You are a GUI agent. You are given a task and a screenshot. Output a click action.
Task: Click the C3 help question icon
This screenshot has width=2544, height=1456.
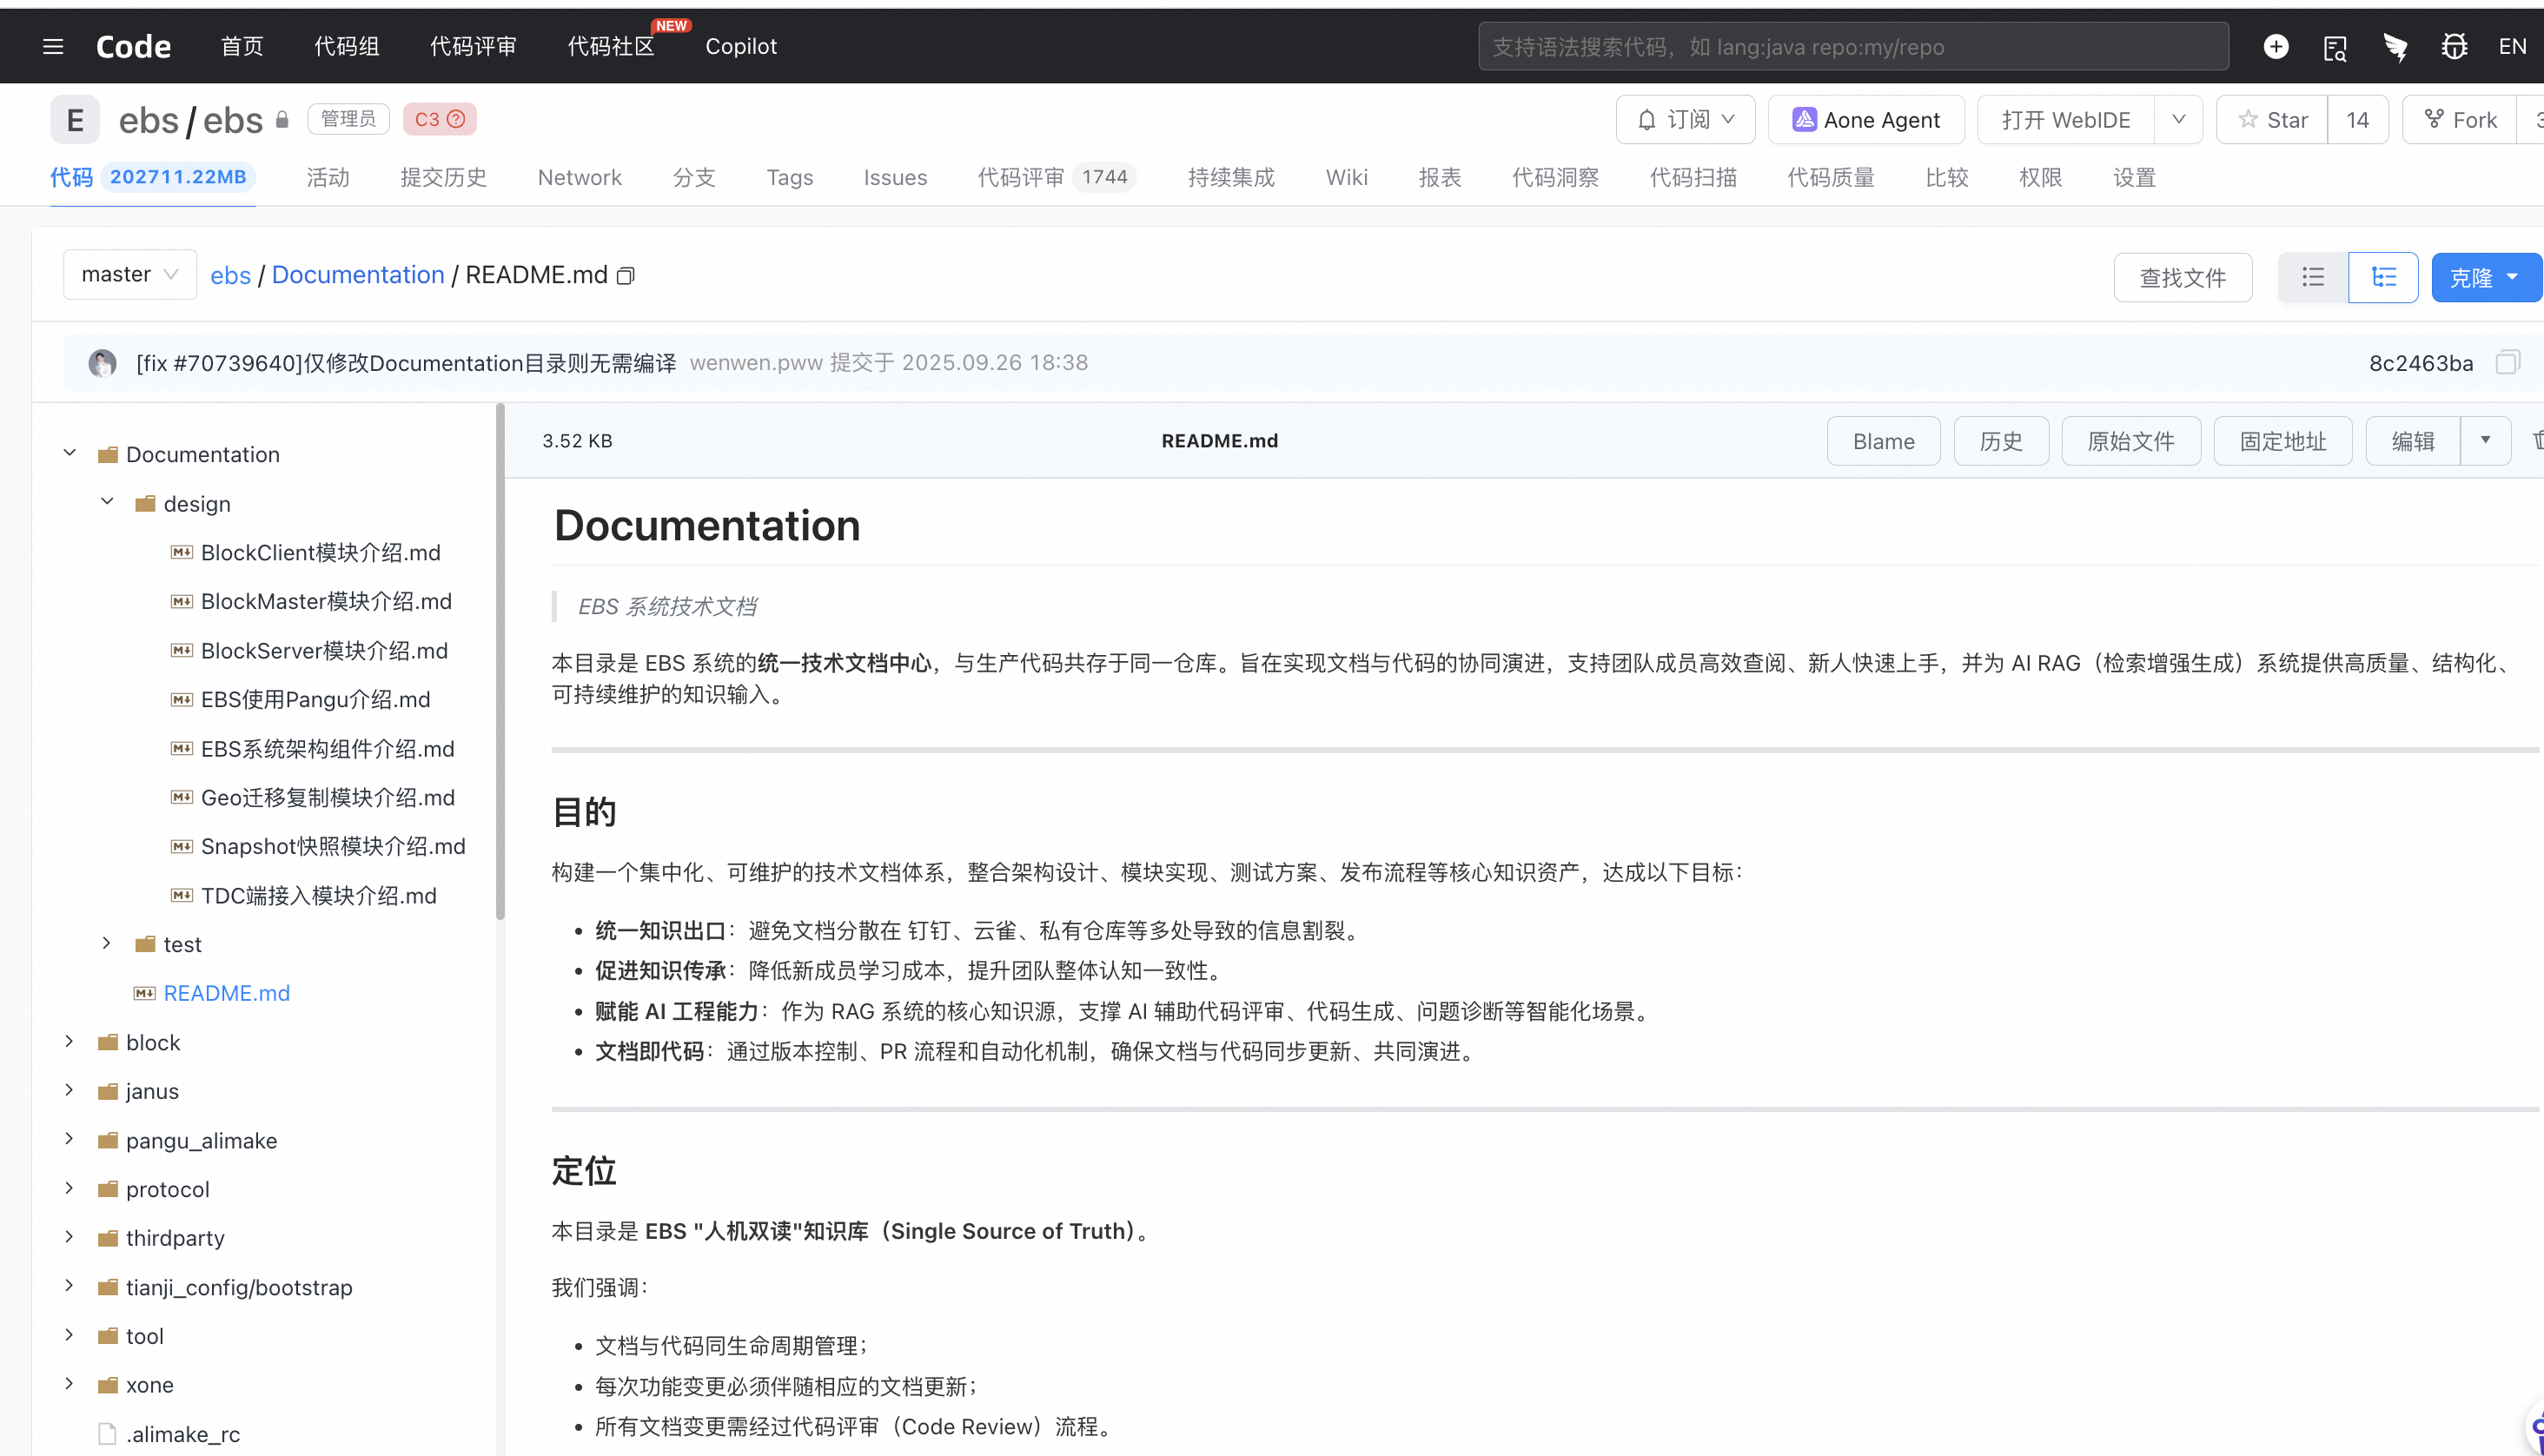click(456, 119)
